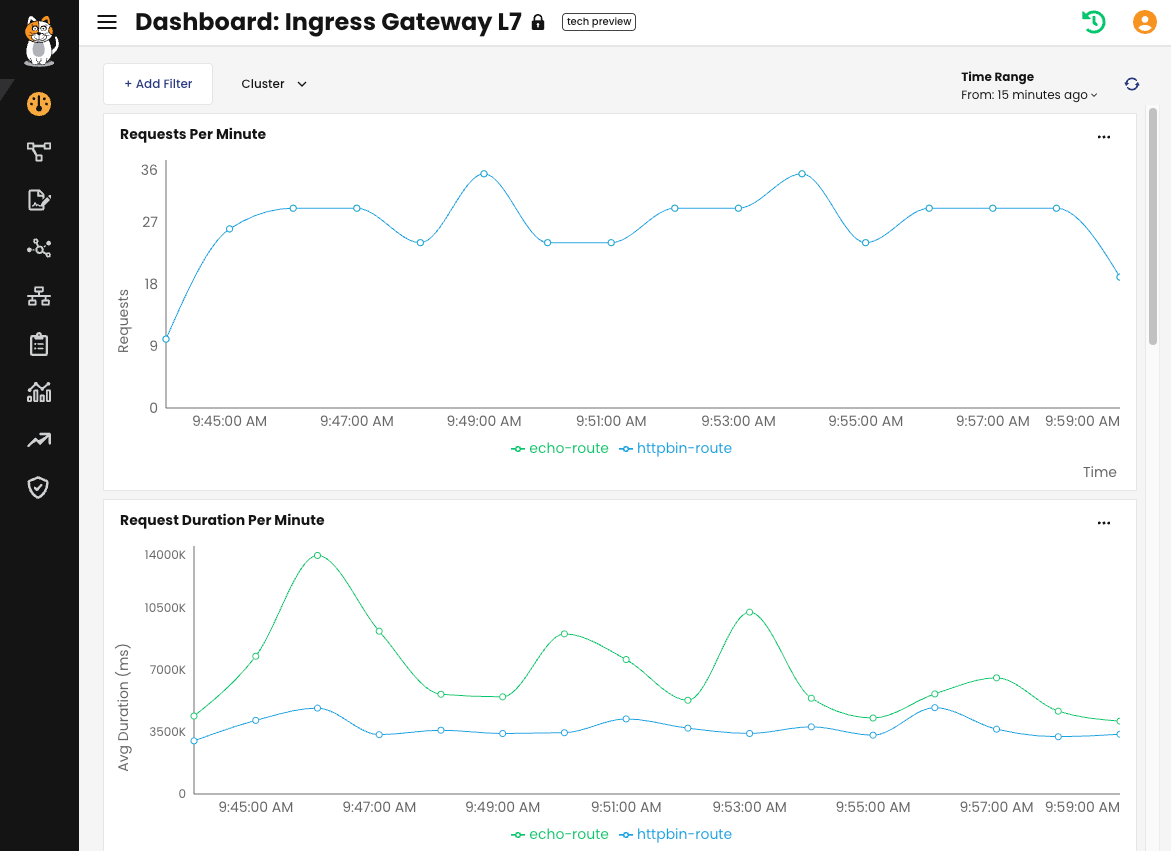Hide httpbin-route in Requests Per Minute legend
This screenshot has width=1171, height=851.
point(683,448)
